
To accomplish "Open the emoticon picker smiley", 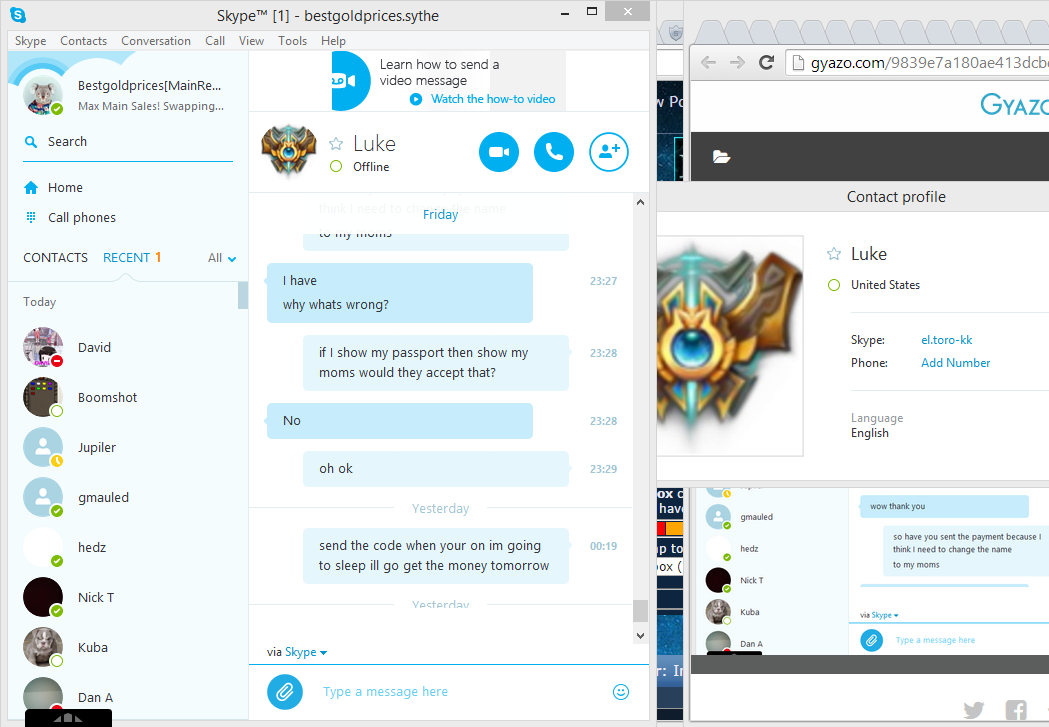I will (621, 692).
